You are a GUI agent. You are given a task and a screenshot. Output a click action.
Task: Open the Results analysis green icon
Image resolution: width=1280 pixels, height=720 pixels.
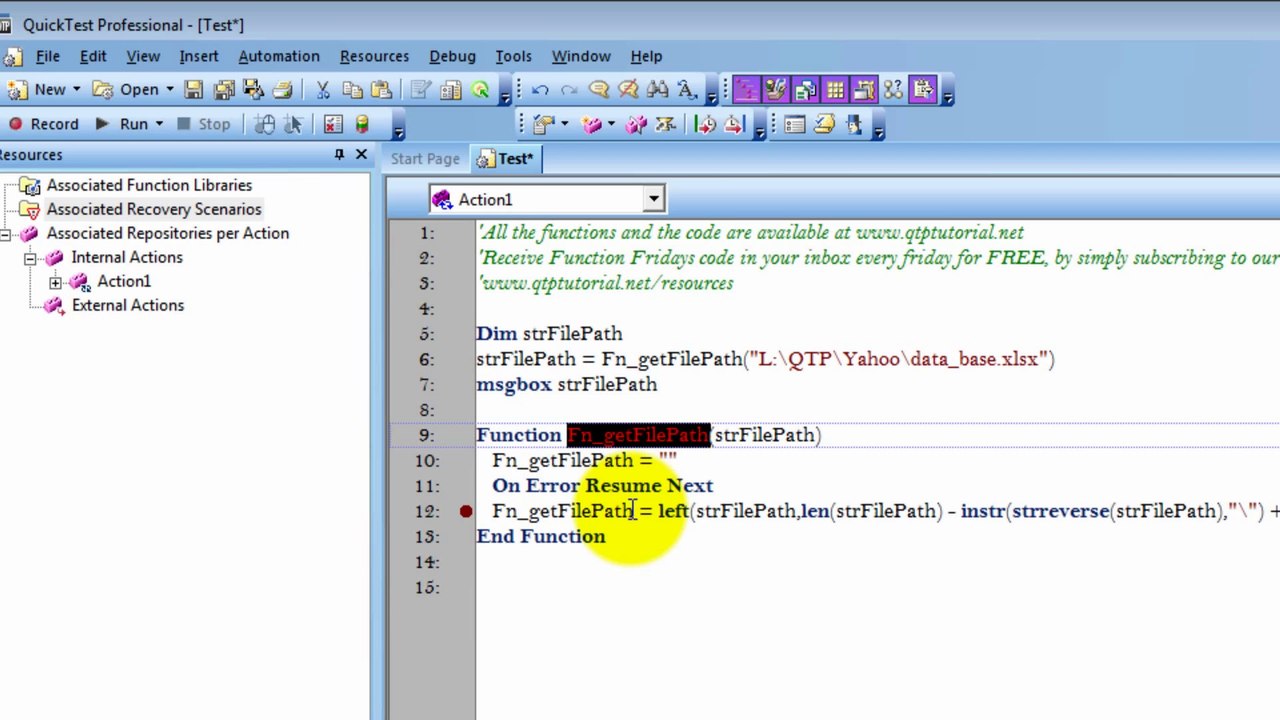[480, 90]
